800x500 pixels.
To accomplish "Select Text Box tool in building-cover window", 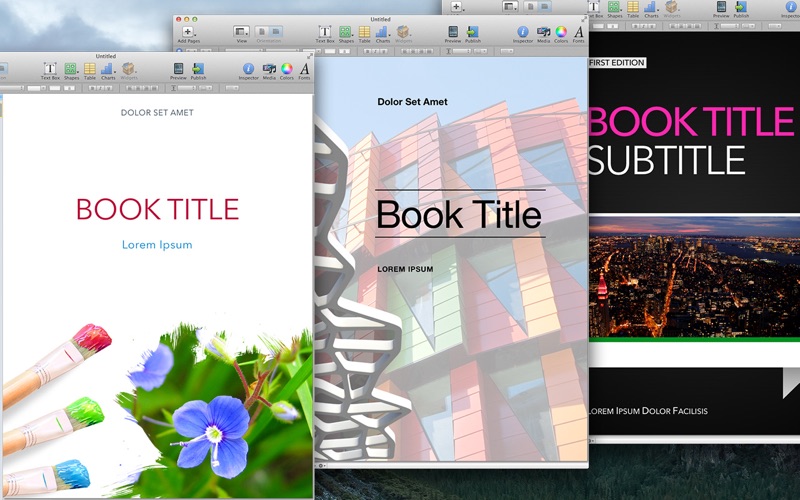I will [324, 34].
